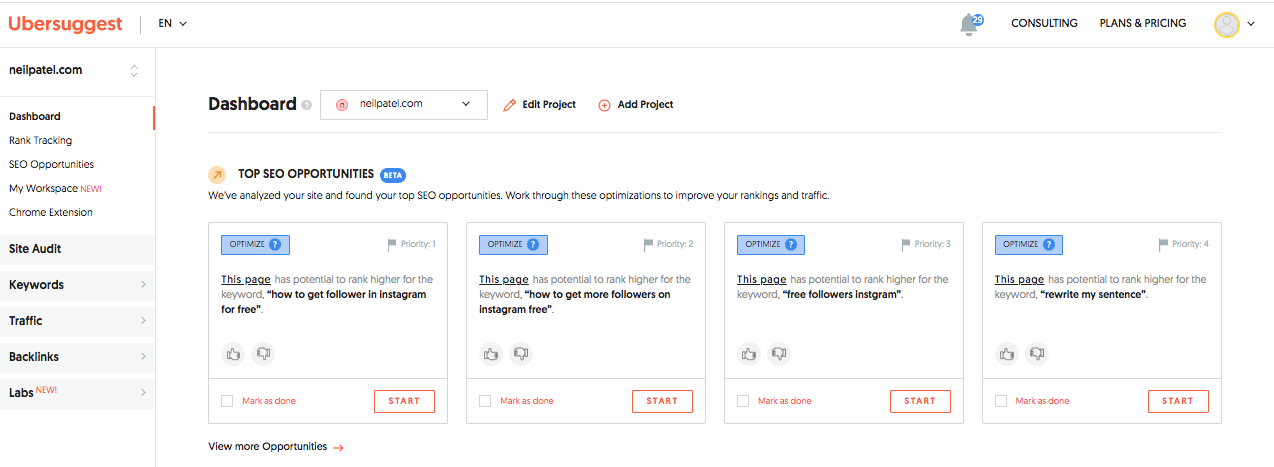Image resolution: width=1274 pixels, height=467 pixels.
Task: Click the user profile avatar
Action: coord(1226,24)
